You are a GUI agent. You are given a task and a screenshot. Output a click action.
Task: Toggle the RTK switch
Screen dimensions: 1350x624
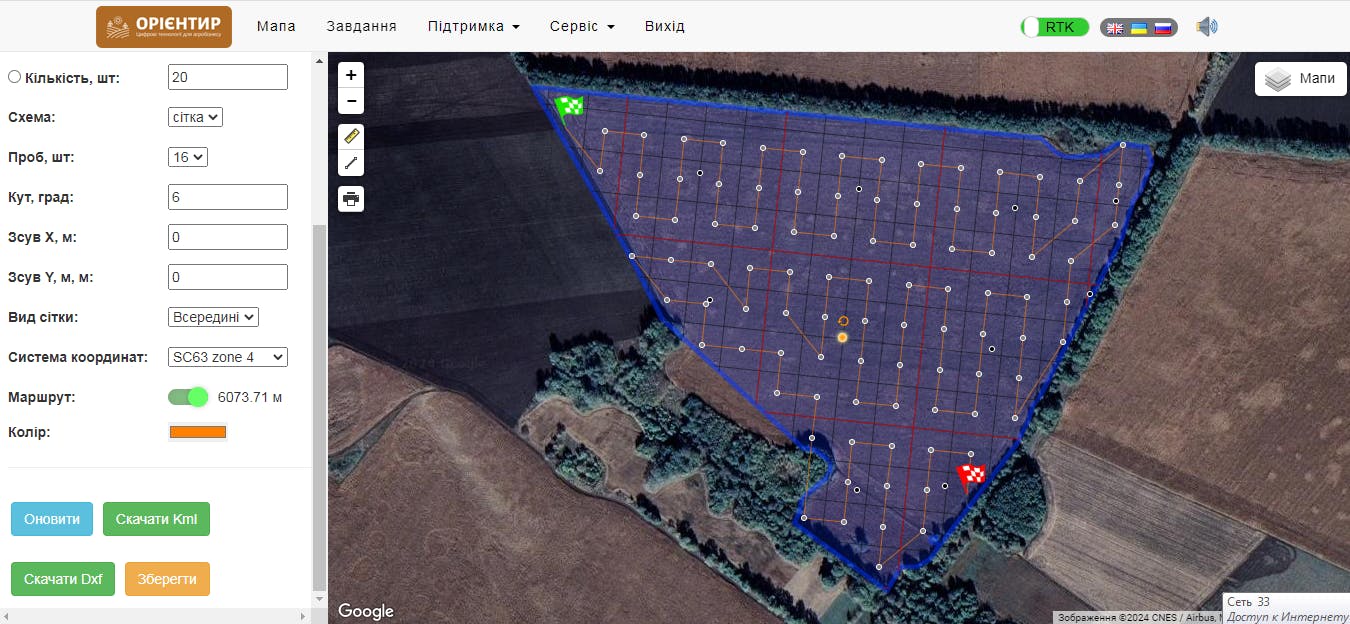coord(1054,27)
